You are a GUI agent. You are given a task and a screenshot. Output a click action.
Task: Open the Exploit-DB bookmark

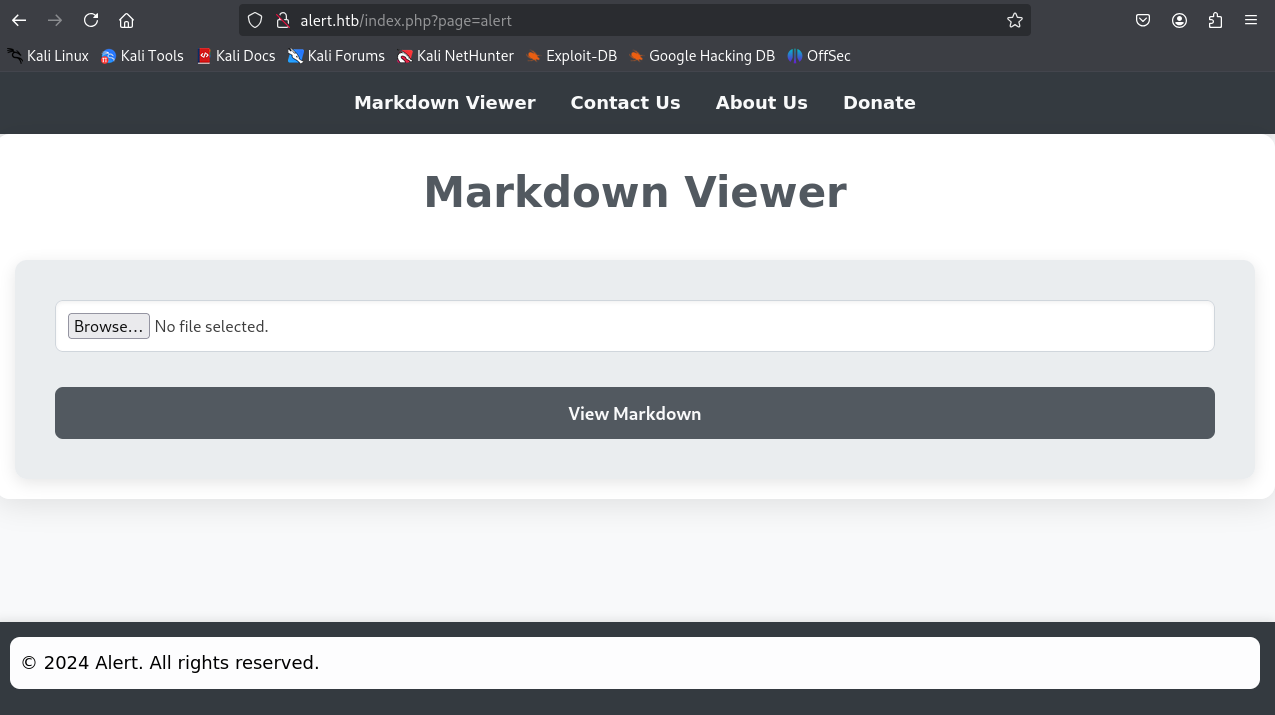point(572,56)
